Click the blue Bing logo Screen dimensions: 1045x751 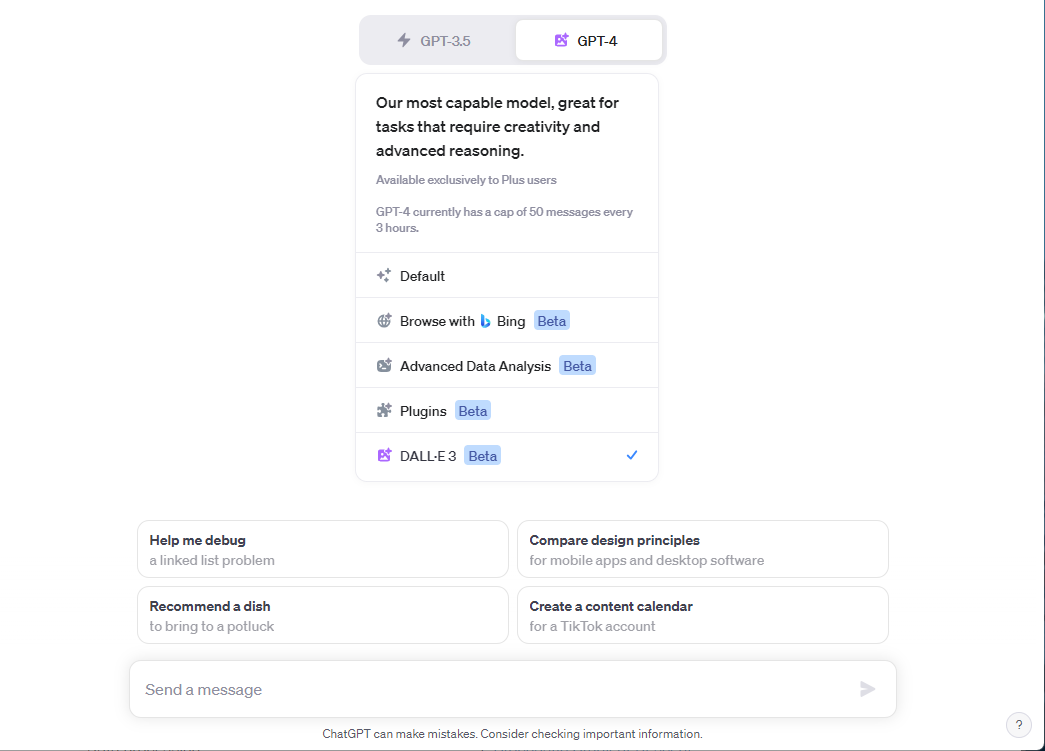coord(485,321)
